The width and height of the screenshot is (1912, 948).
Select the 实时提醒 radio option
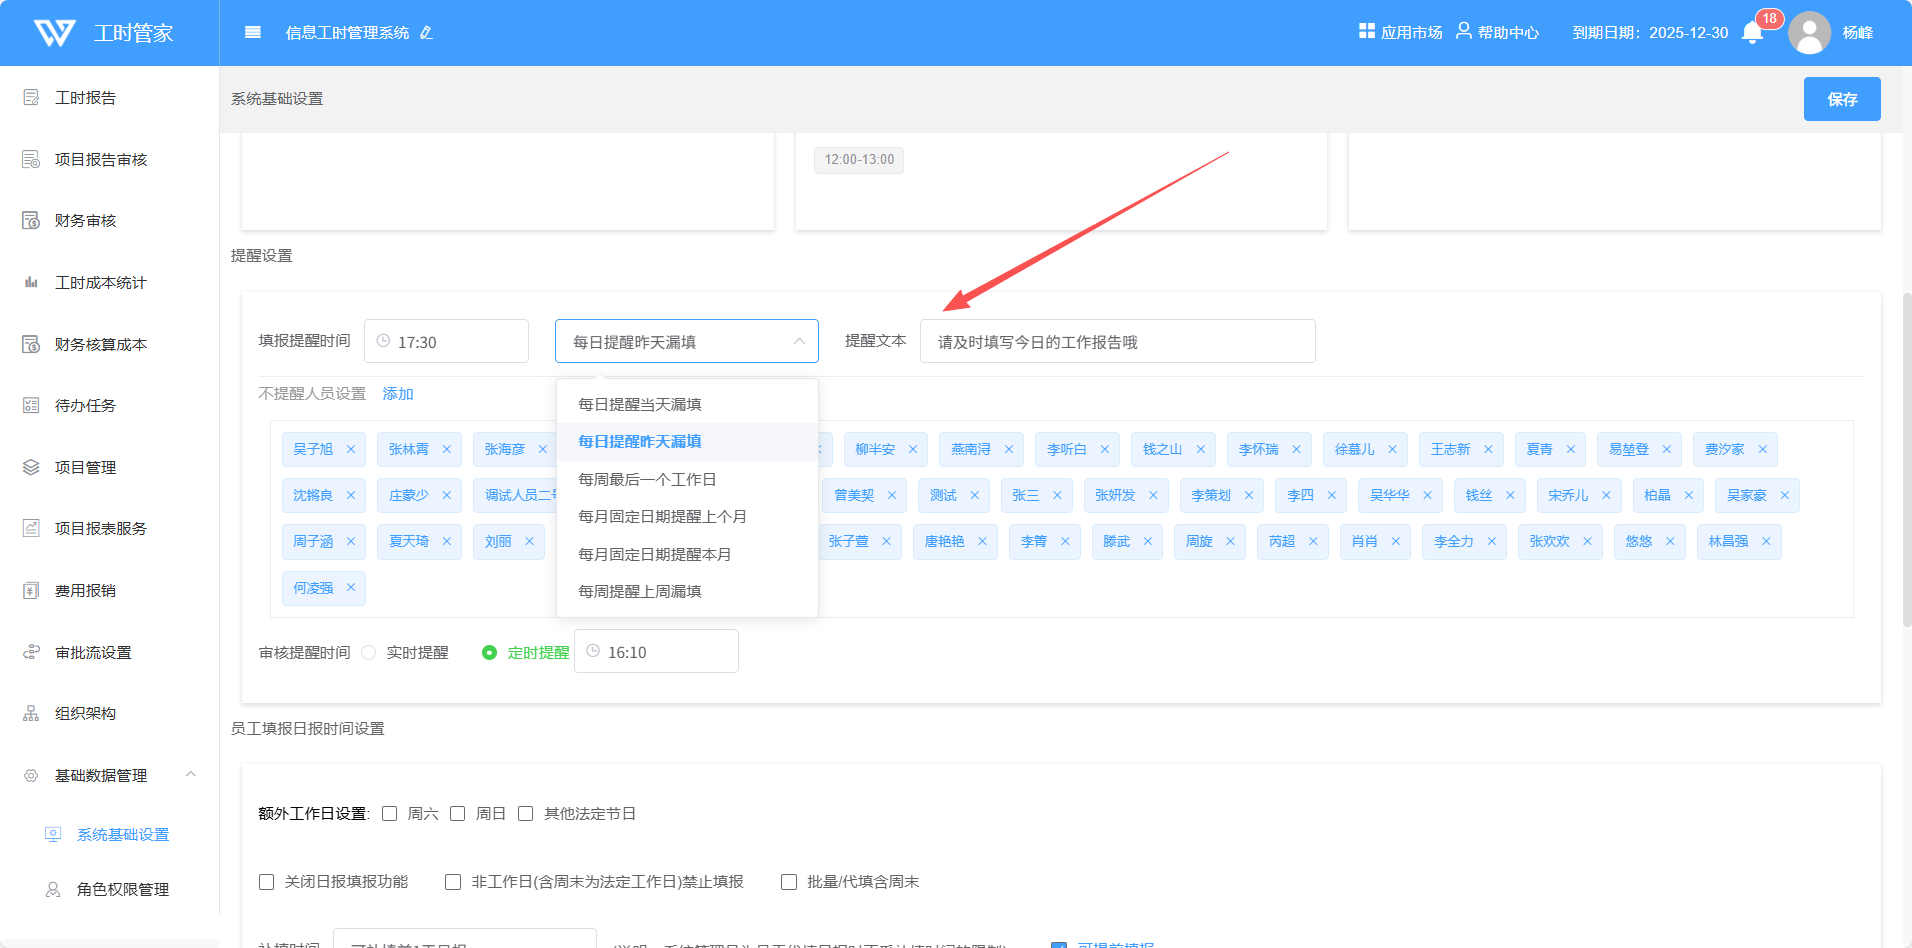pos(369,652)
